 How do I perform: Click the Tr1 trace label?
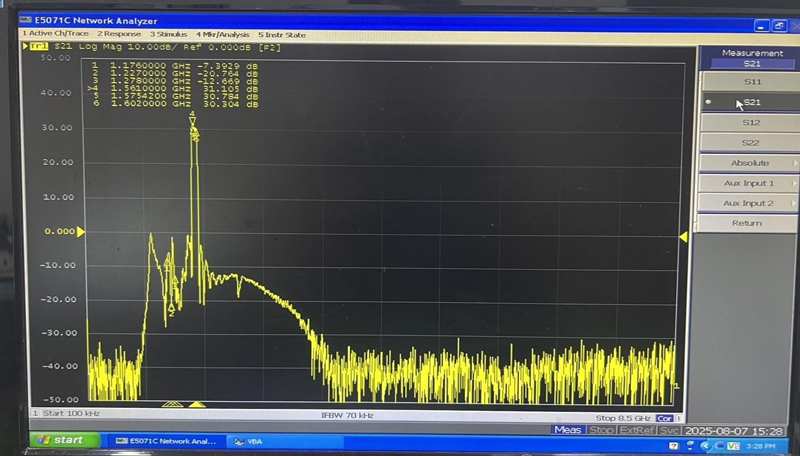coord(38,46)
